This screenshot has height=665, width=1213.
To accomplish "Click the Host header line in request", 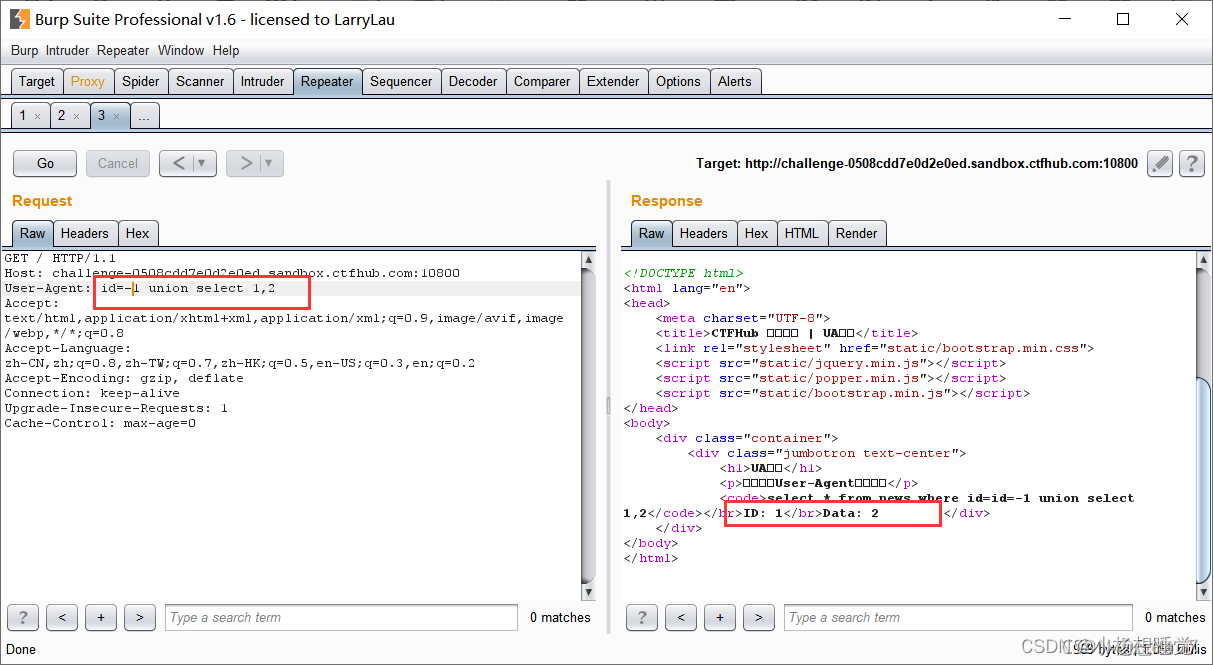I will (x=232, y=273).
